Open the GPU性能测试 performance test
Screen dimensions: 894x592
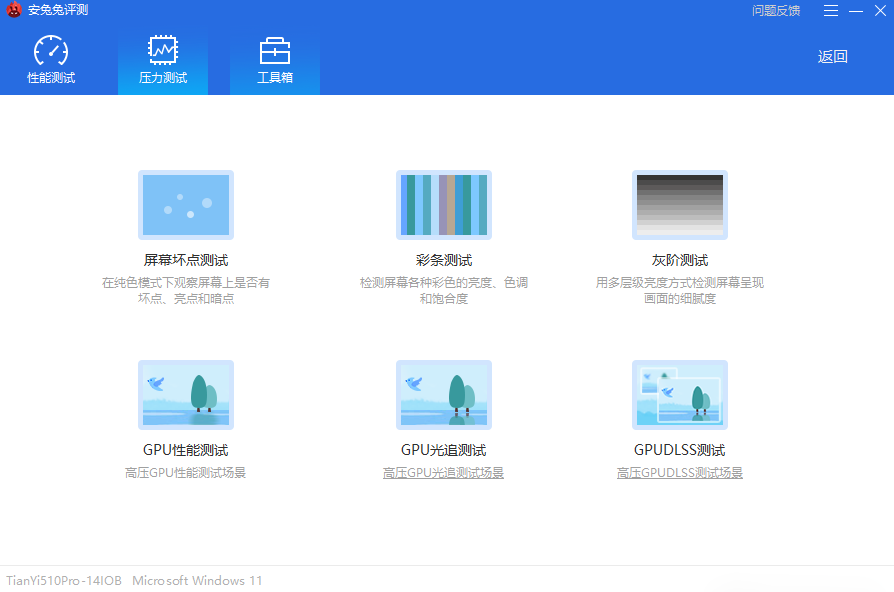click(186, 394)
